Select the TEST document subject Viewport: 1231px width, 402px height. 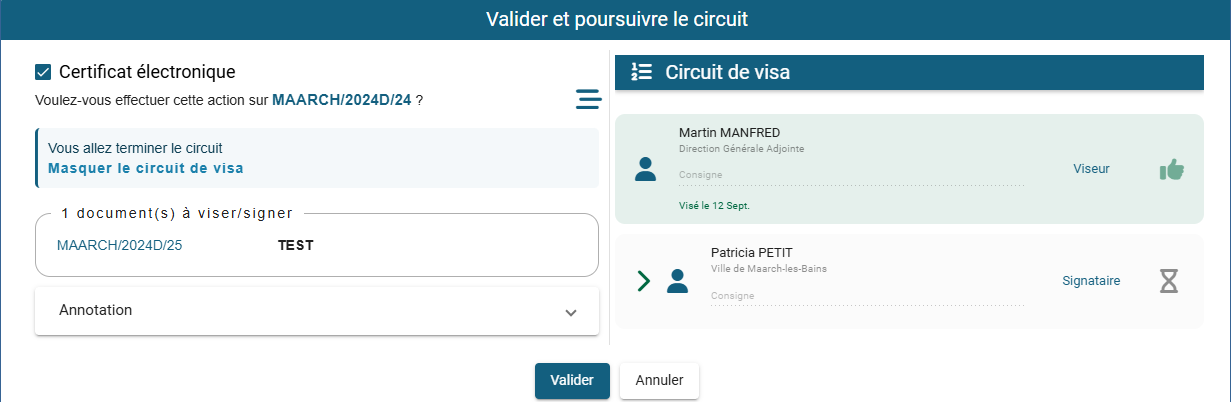[295, 245]
